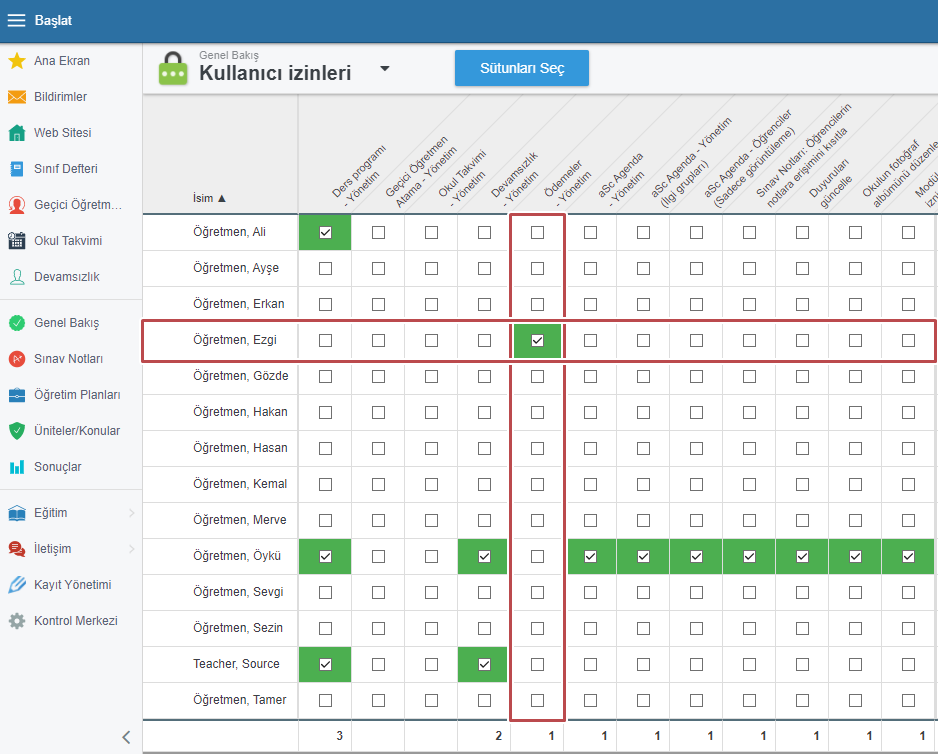Screen dimensions: 939x754
Task: Click the İletişim chat bubbles icon
Action: pyautogui.click(x=17, y=549)
